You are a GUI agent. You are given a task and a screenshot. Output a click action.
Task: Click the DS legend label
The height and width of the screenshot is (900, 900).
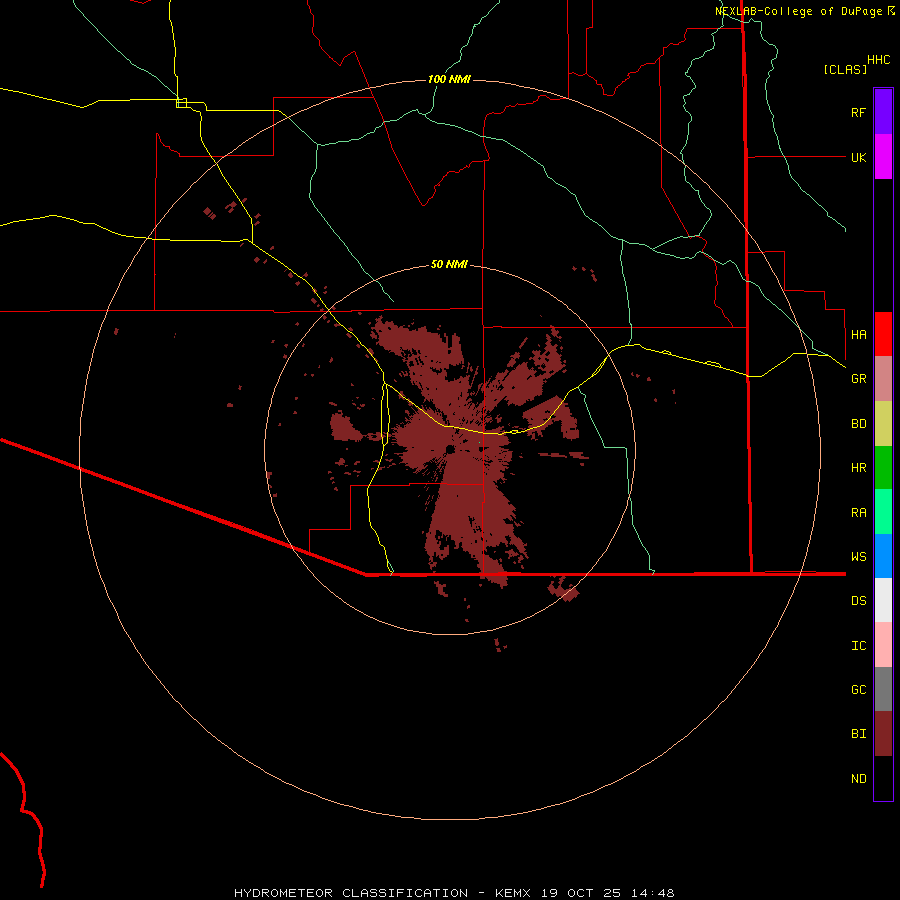coord(858,601)
